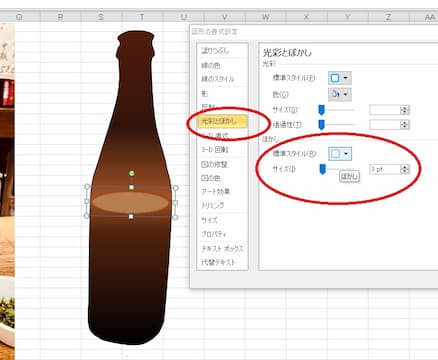Decrease transparency with spinner down arrow
438x360 pixels.
coord(405,127)
